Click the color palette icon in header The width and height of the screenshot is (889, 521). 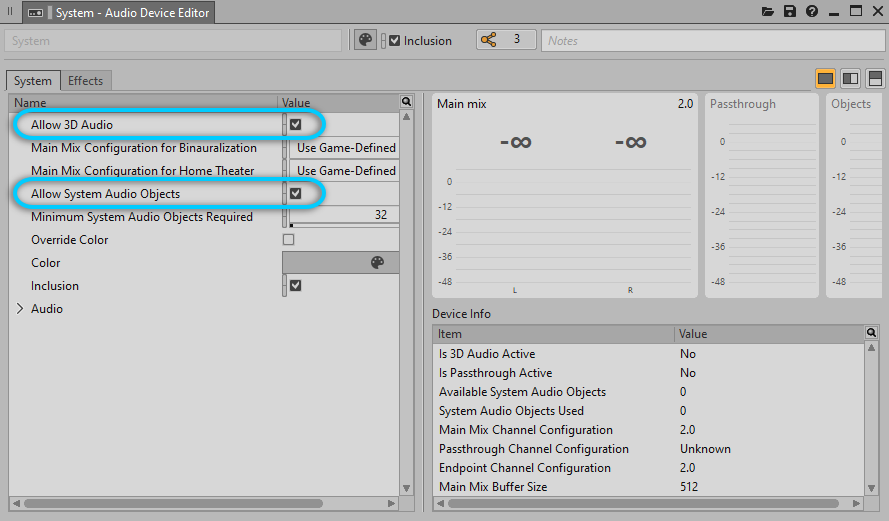point(366,41)
